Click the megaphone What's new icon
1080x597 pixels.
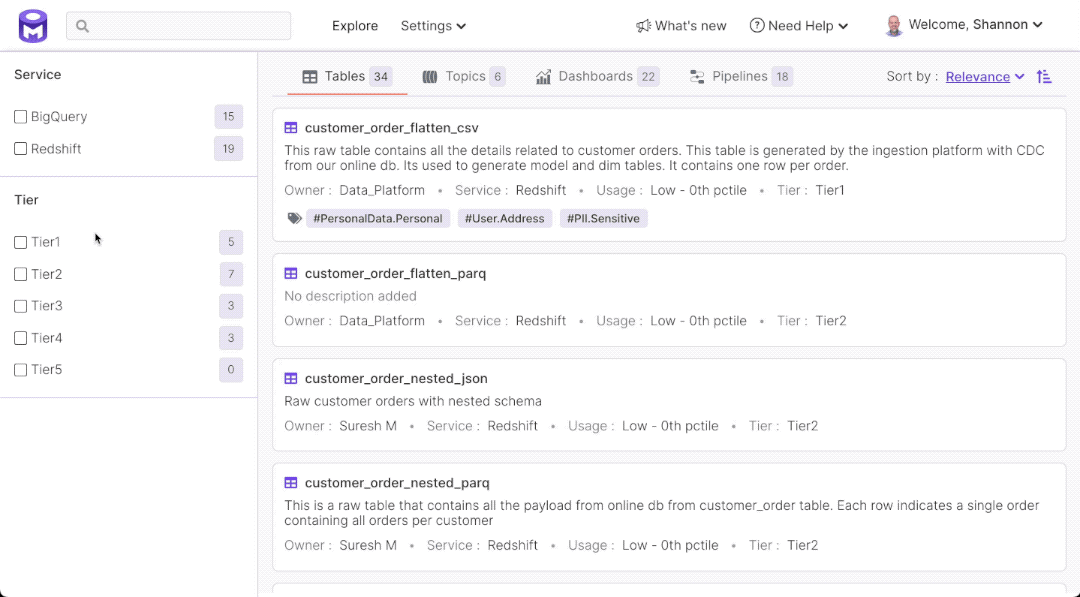(x=643, y=26)
